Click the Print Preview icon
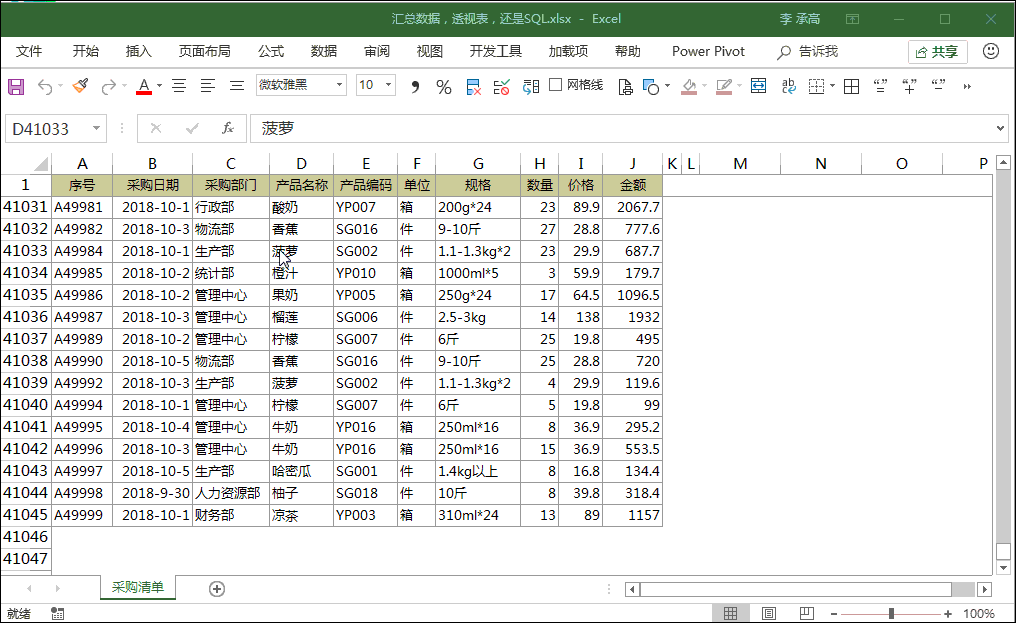The width and height of the screenshot is (1016, 623). (x=625, y=87)
